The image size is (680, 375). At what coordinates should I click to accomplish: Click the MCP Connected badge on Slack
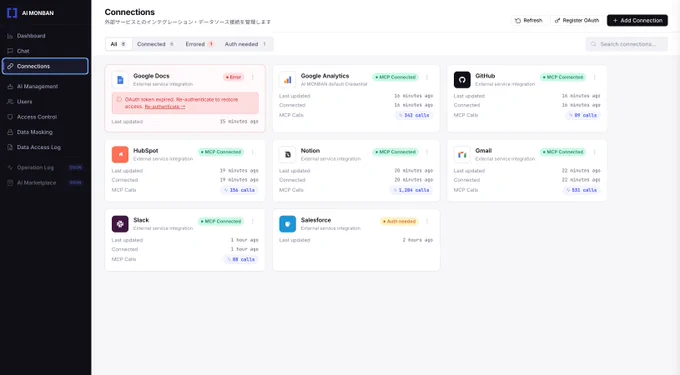221,222
